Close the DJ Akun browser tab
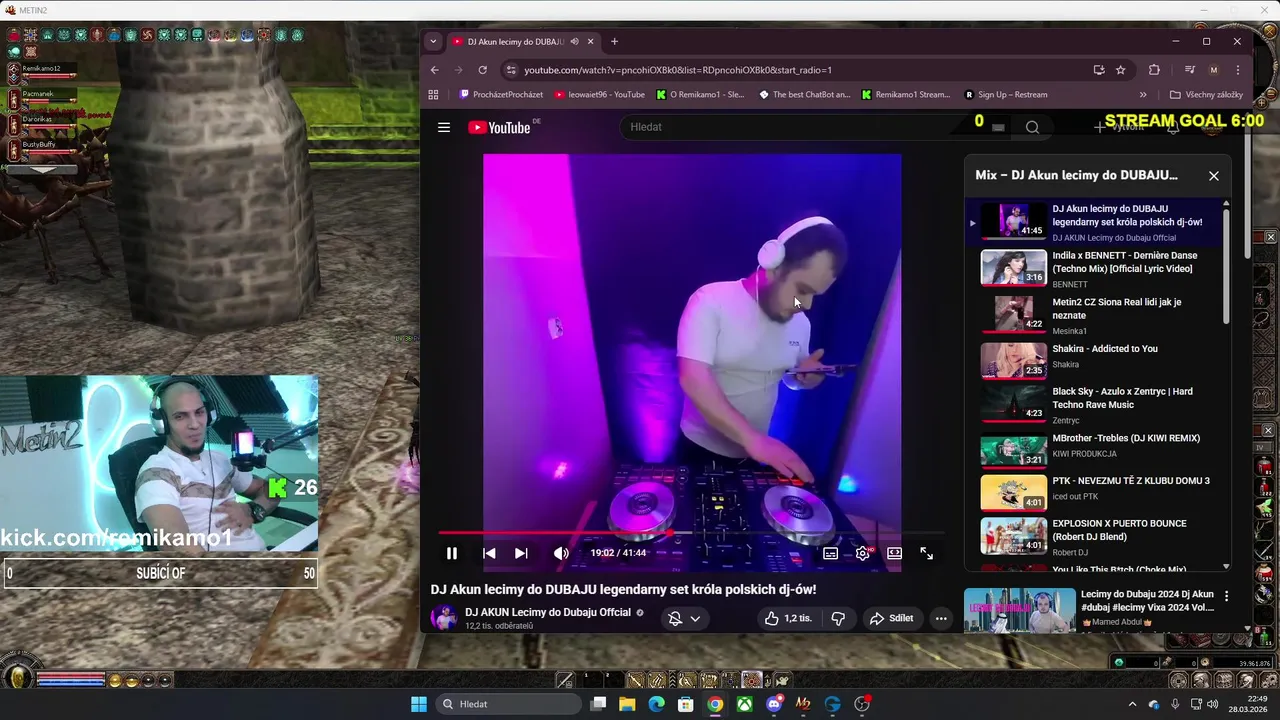Screen dimensions: 1280x720 click(590, 42)
